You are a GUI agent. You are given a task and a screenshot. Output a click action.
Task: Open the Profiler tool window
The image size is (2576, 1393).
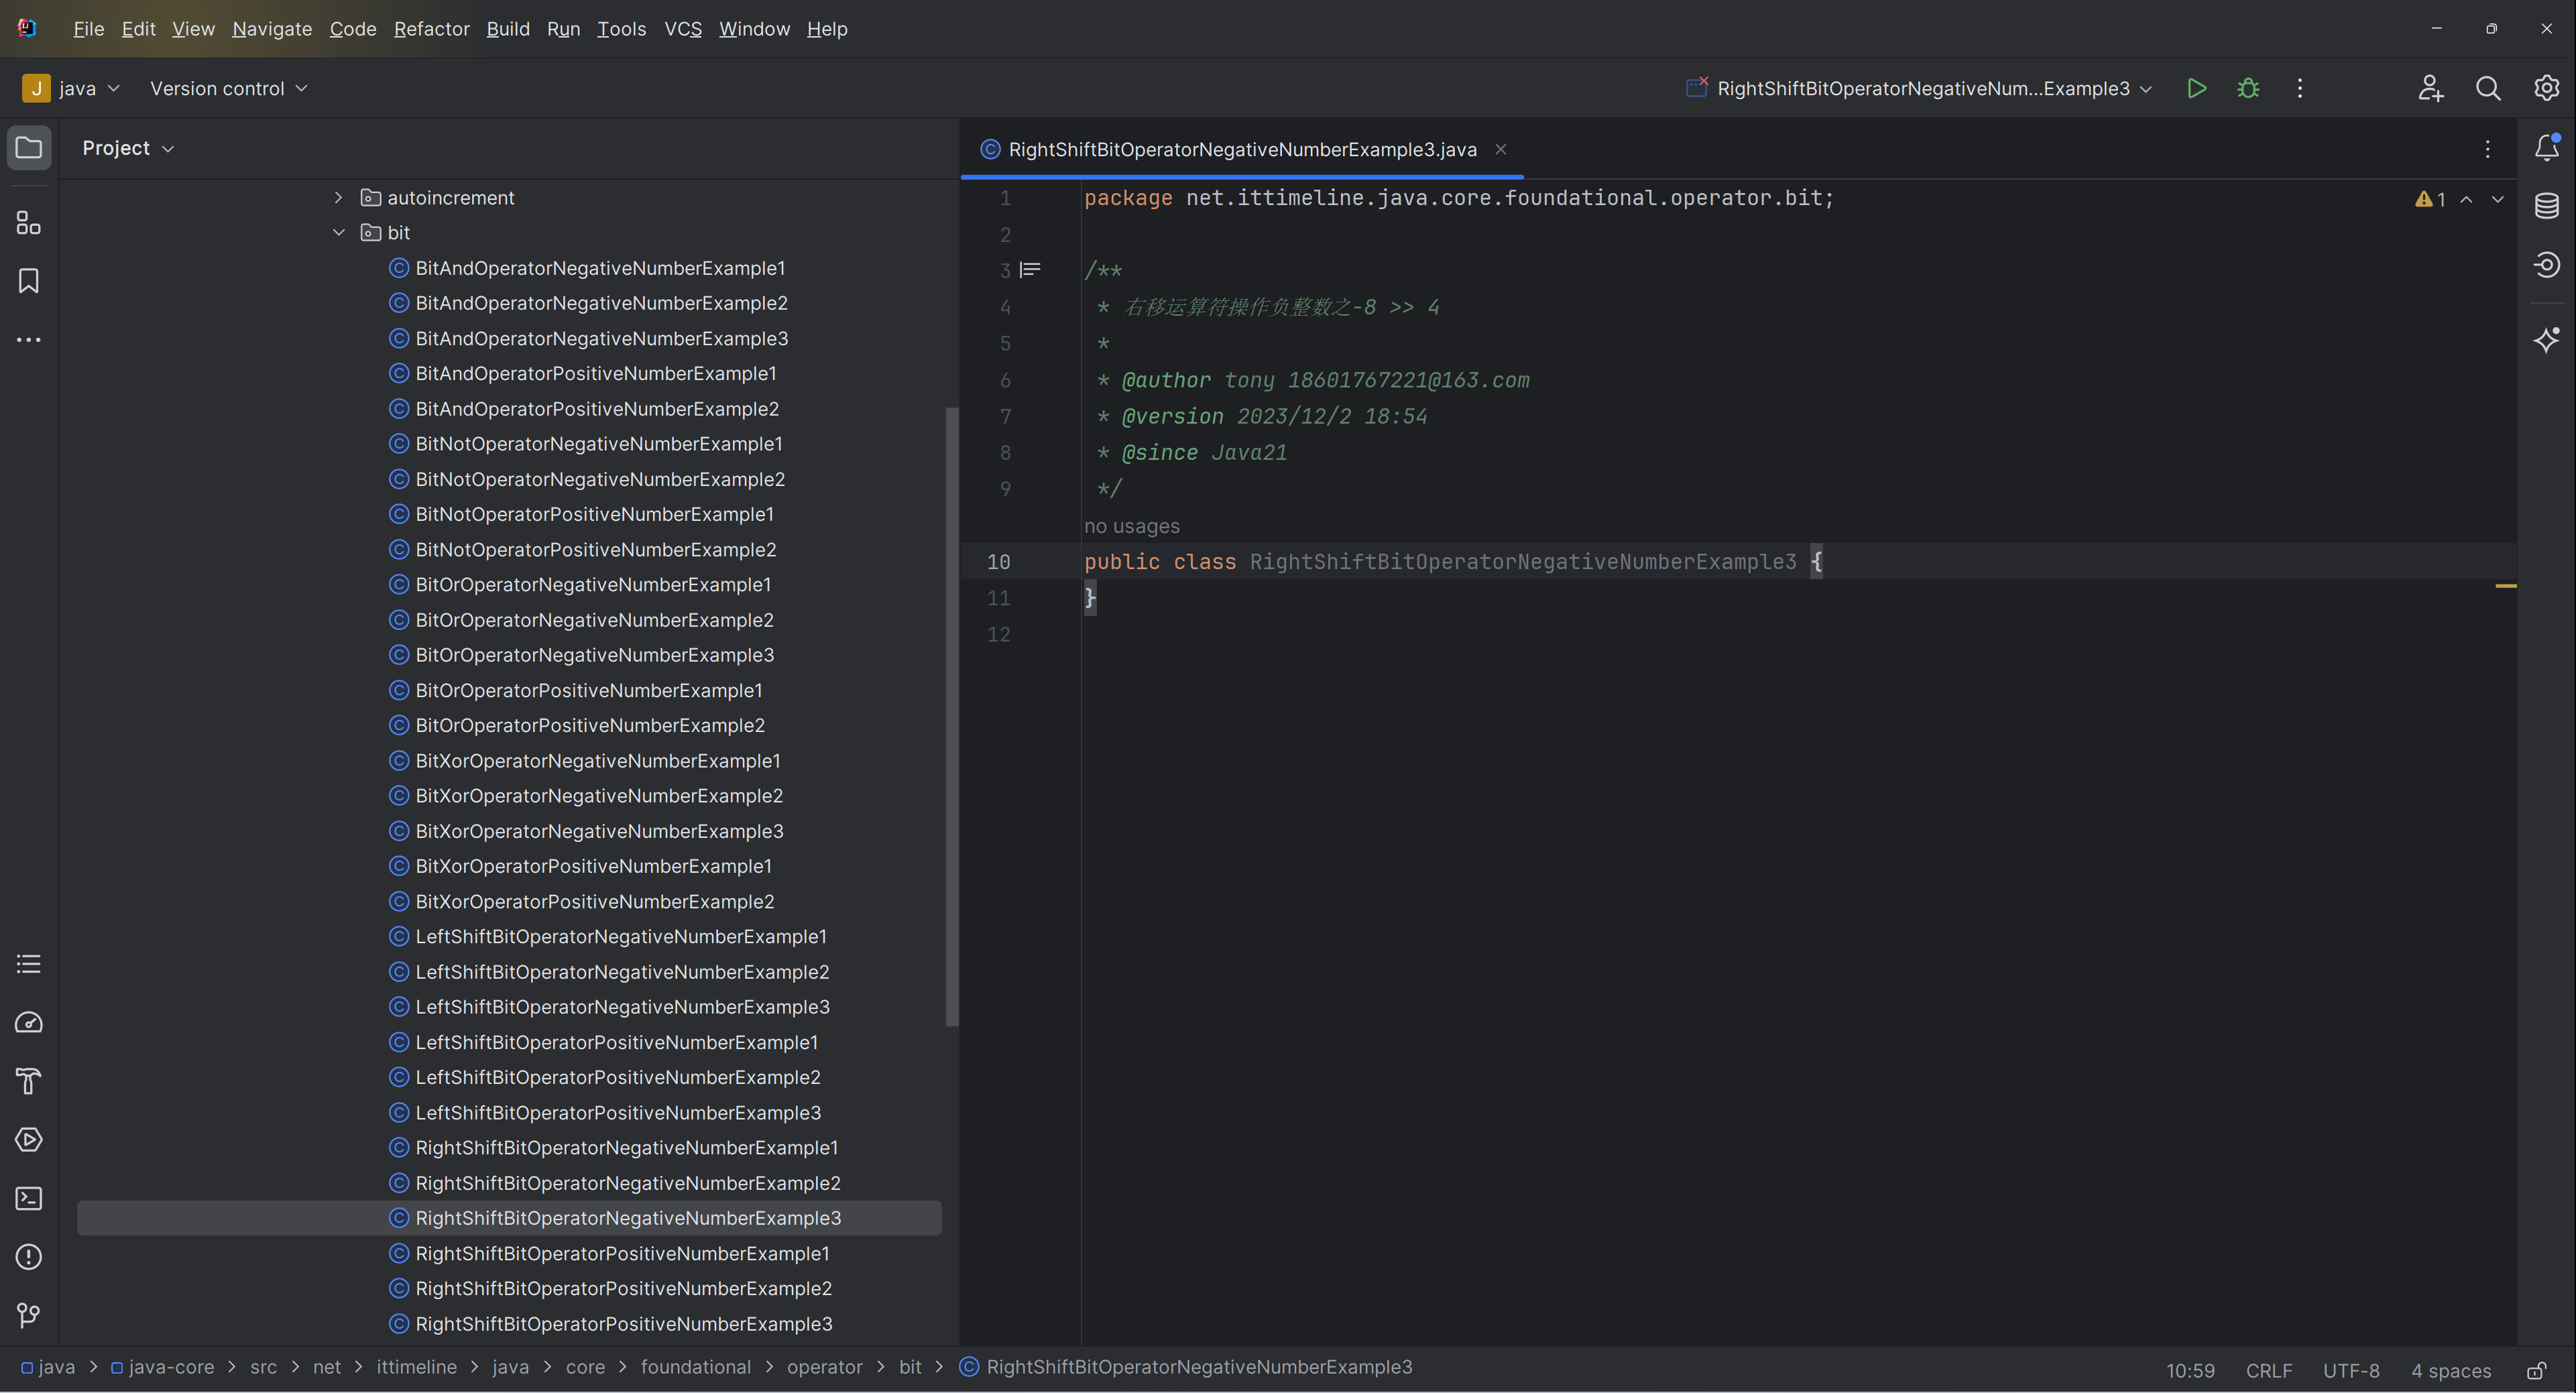click(29, 1022)
